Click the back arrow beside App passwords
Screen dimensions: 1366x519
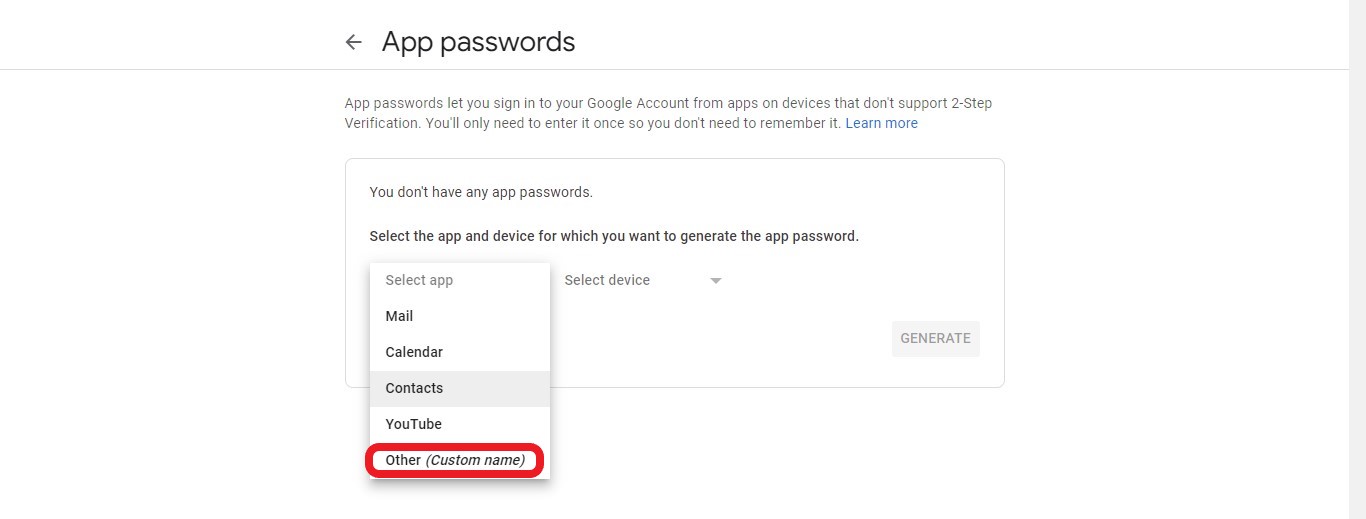click(353, 42)
